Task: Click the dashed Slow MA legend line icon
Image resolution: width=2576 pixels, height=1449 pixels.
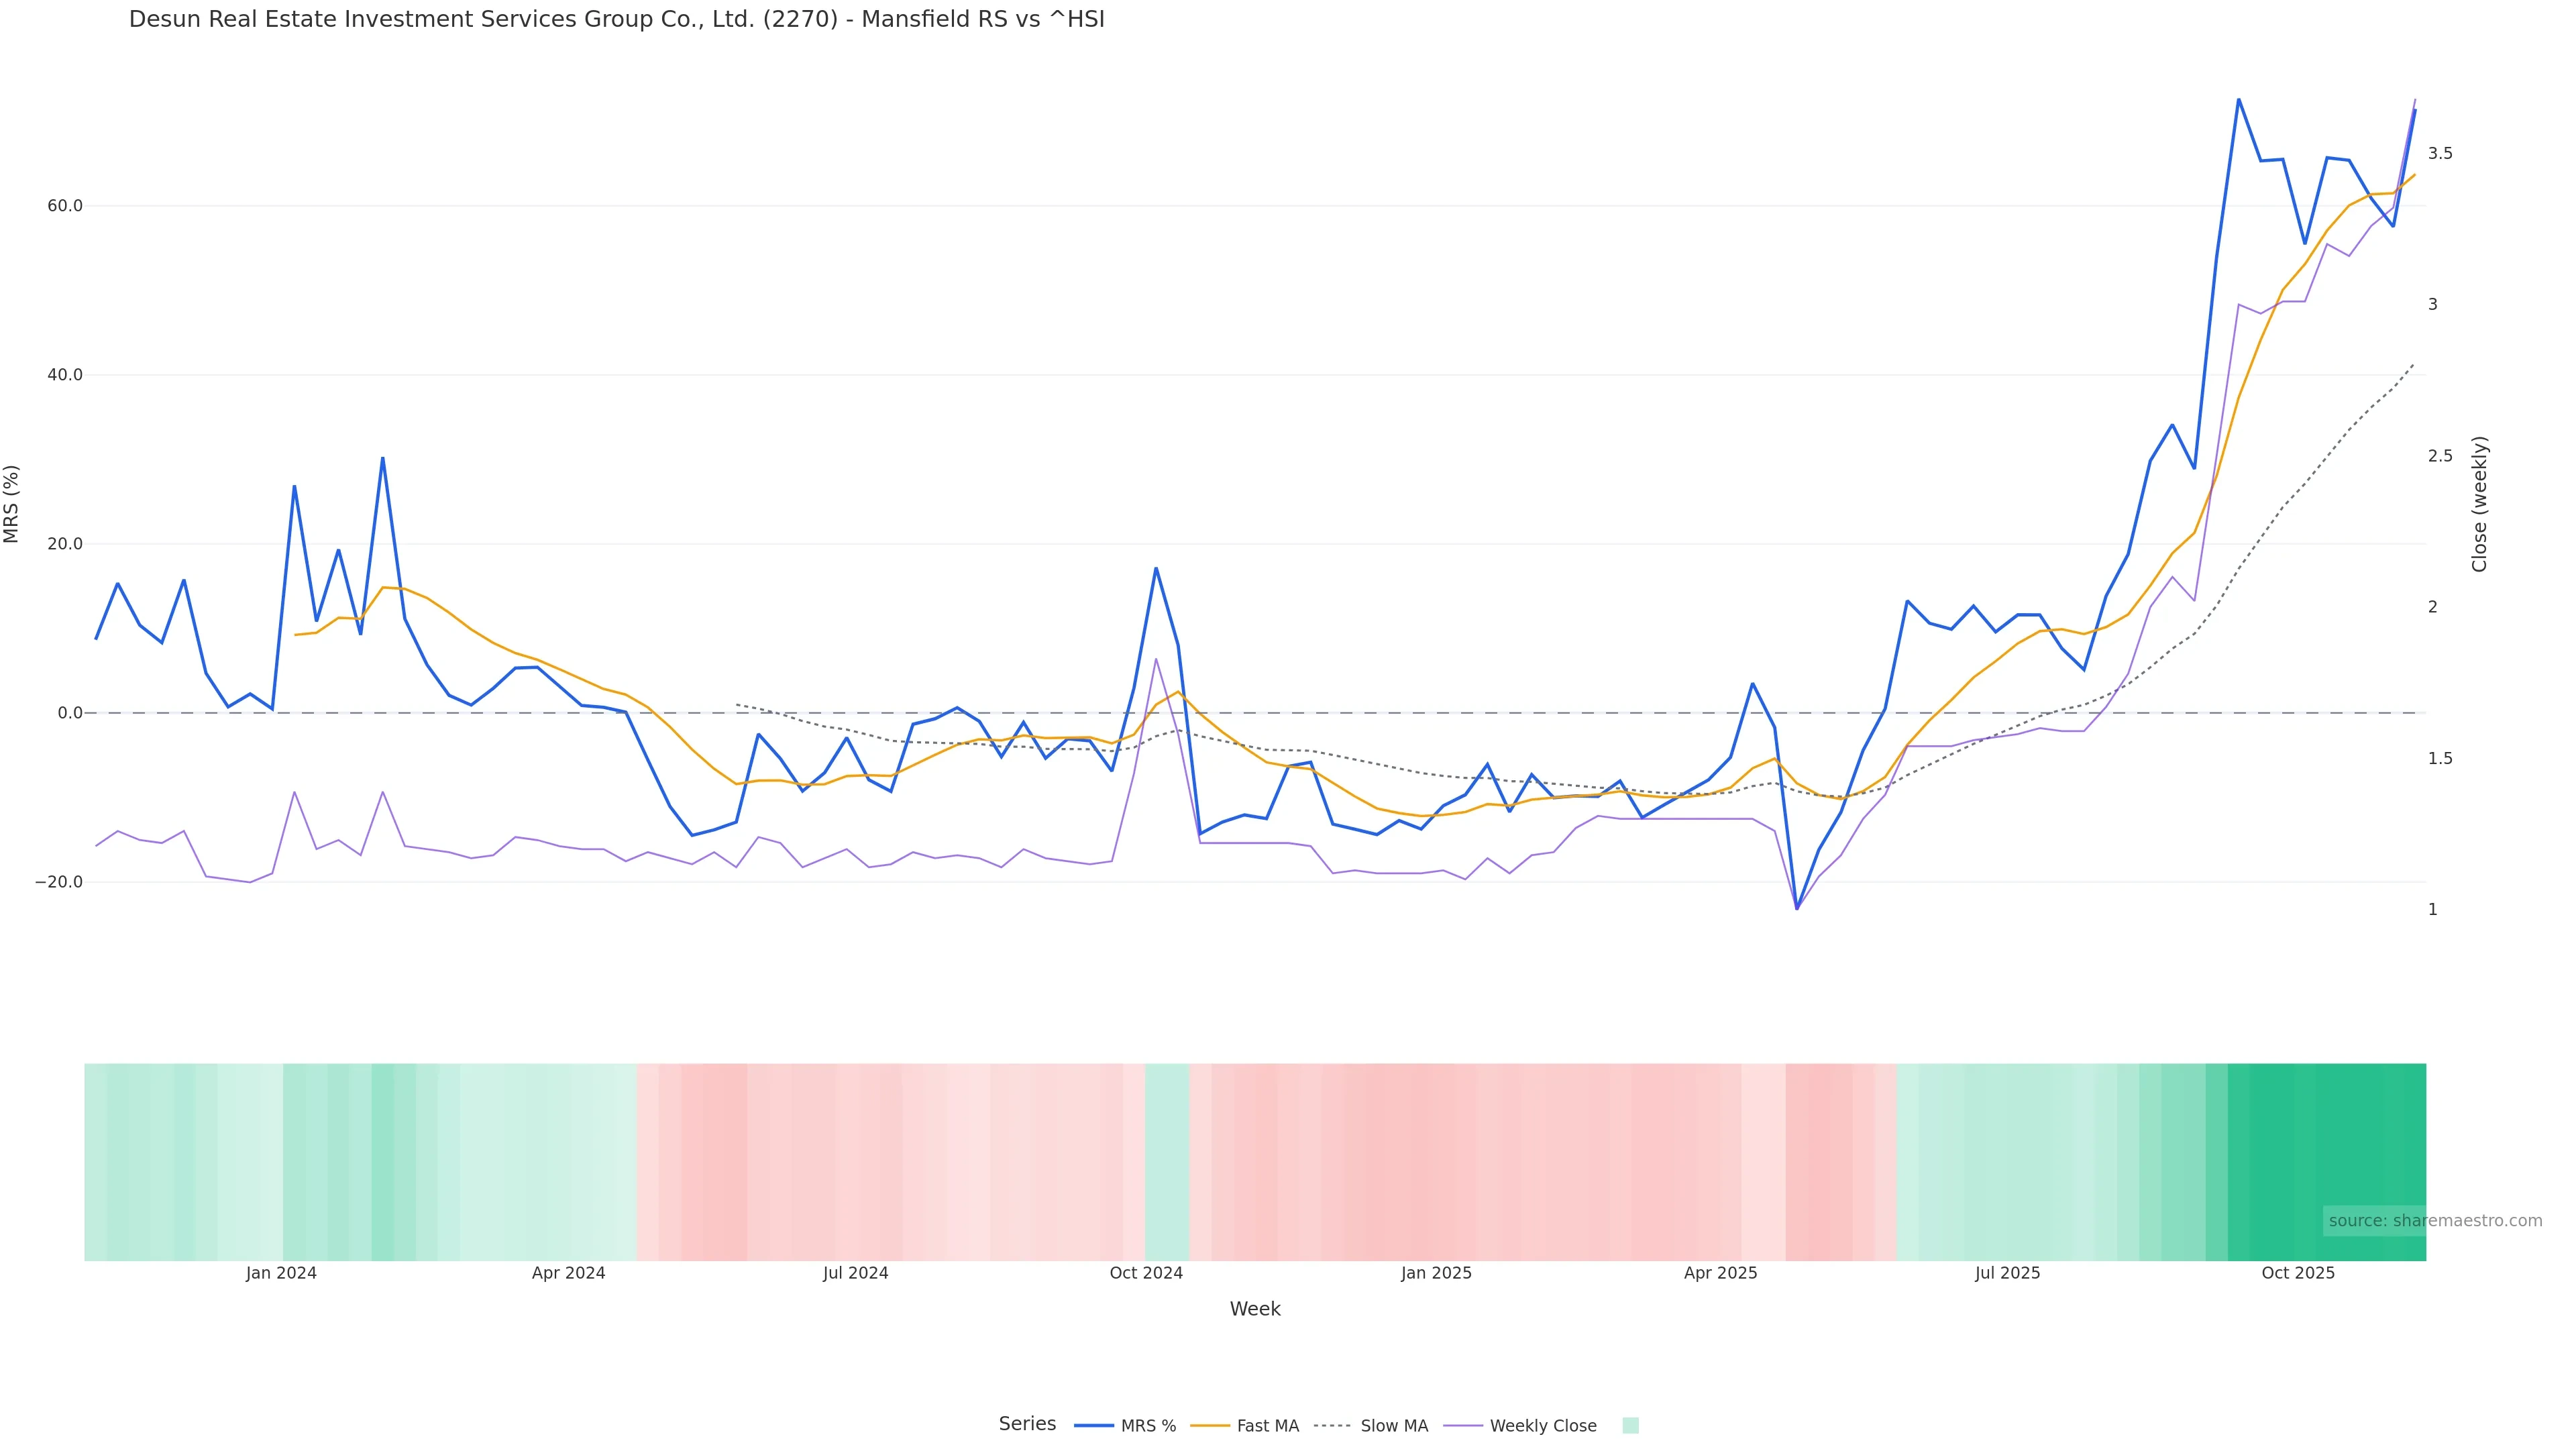Action: pyautogui.click(x=1333, y=1426)
